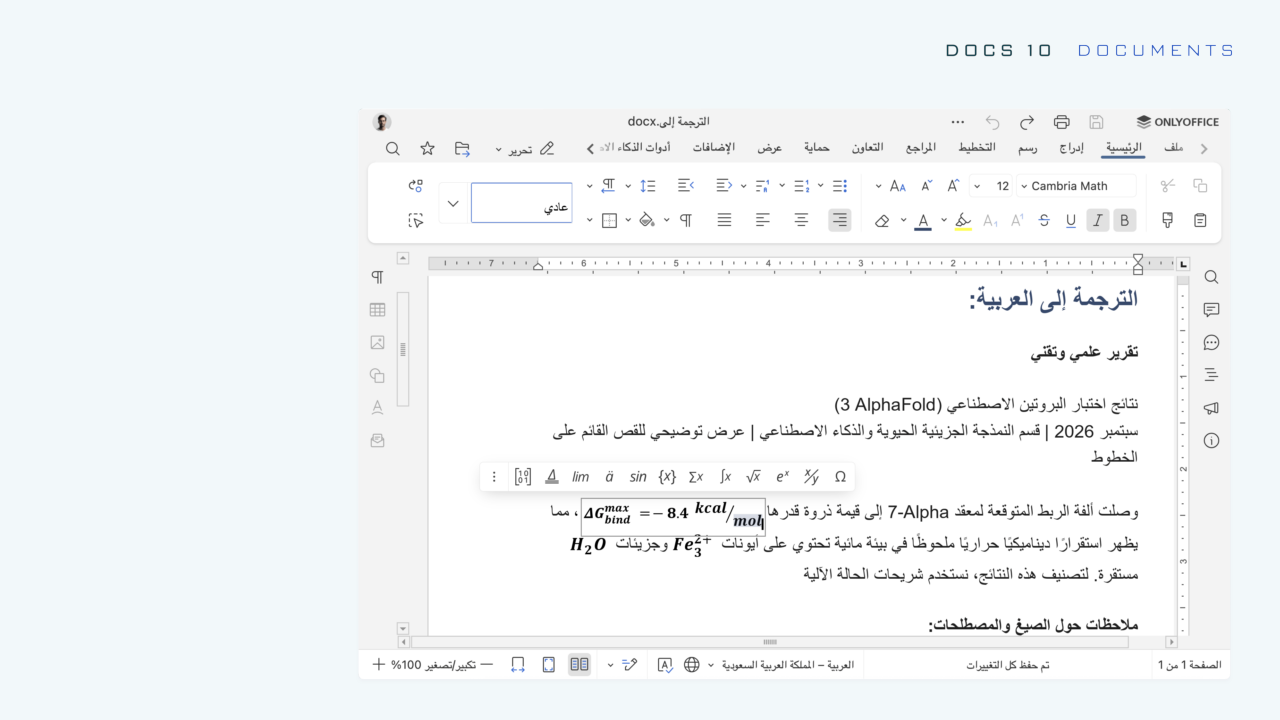This screenshot has height=720, width=1280.
Task: Click the highlight color yellow swatch
Action: coord(963,220)
